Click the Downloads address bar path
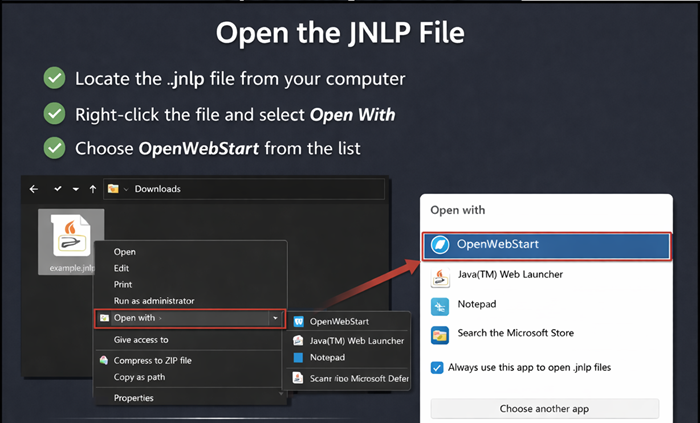This screenshot has width=700, height=423. [x=244, y=189]
